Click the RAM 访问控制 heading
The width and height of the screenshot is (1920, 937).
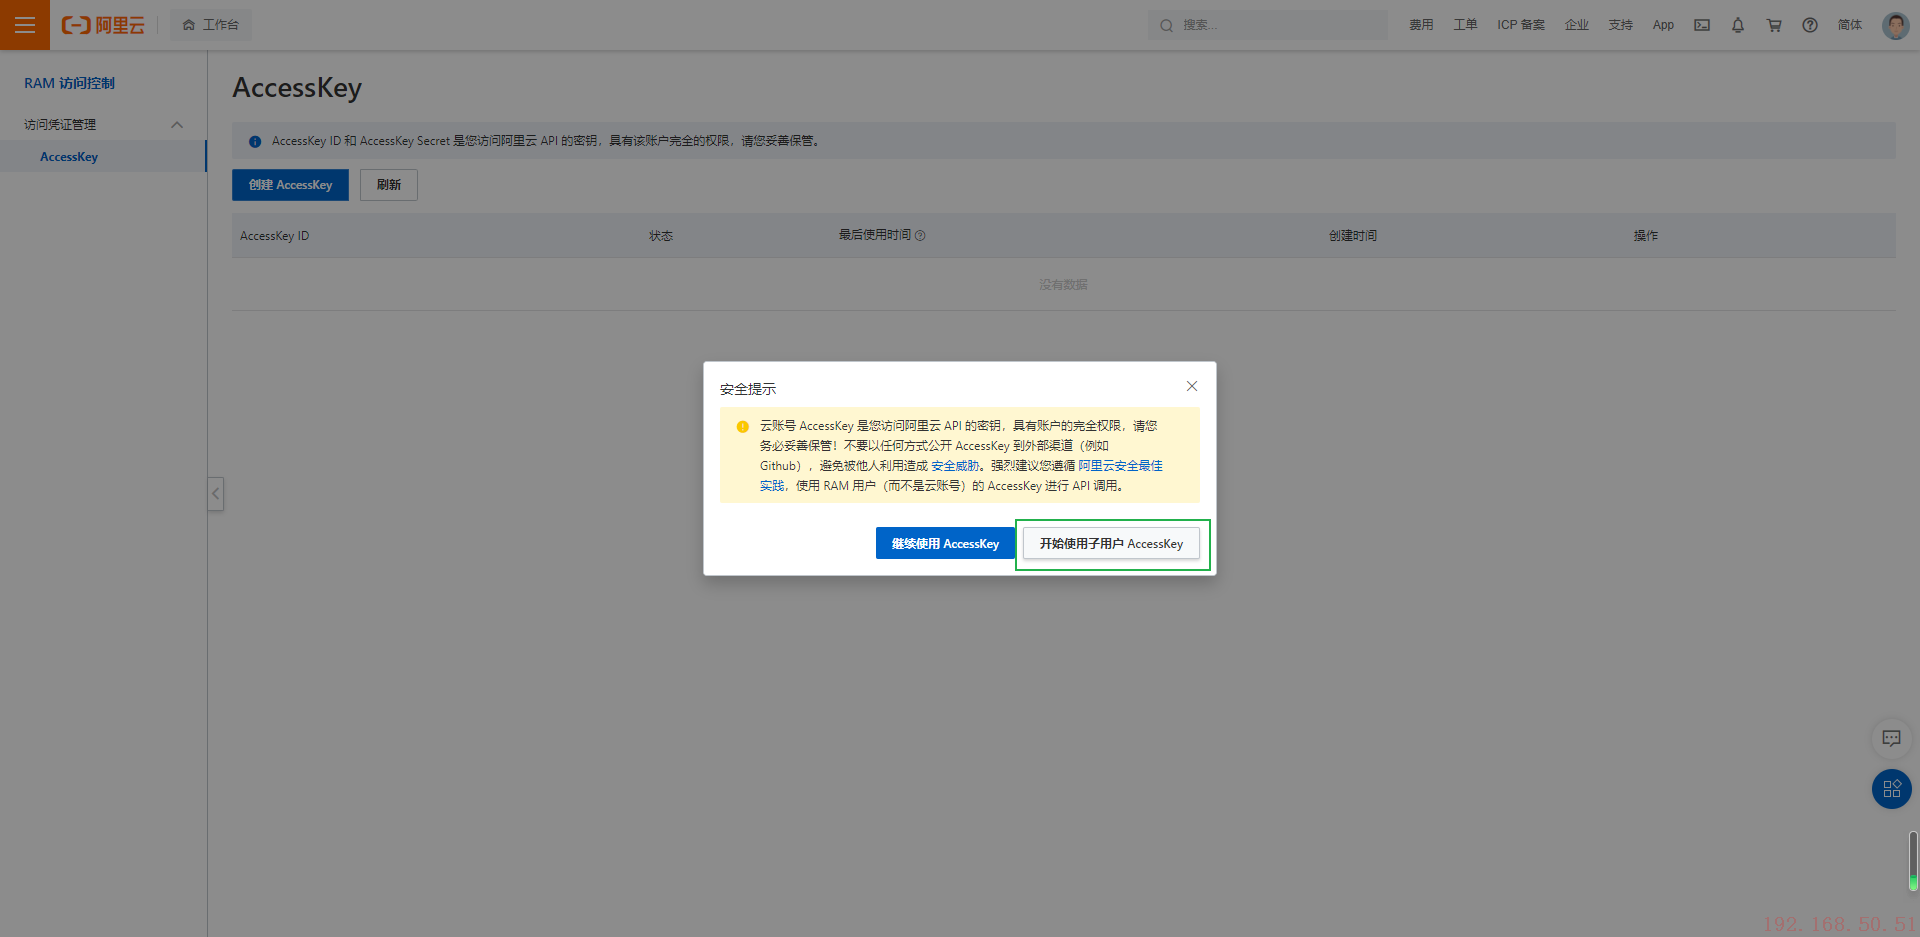tap(70, 83)
